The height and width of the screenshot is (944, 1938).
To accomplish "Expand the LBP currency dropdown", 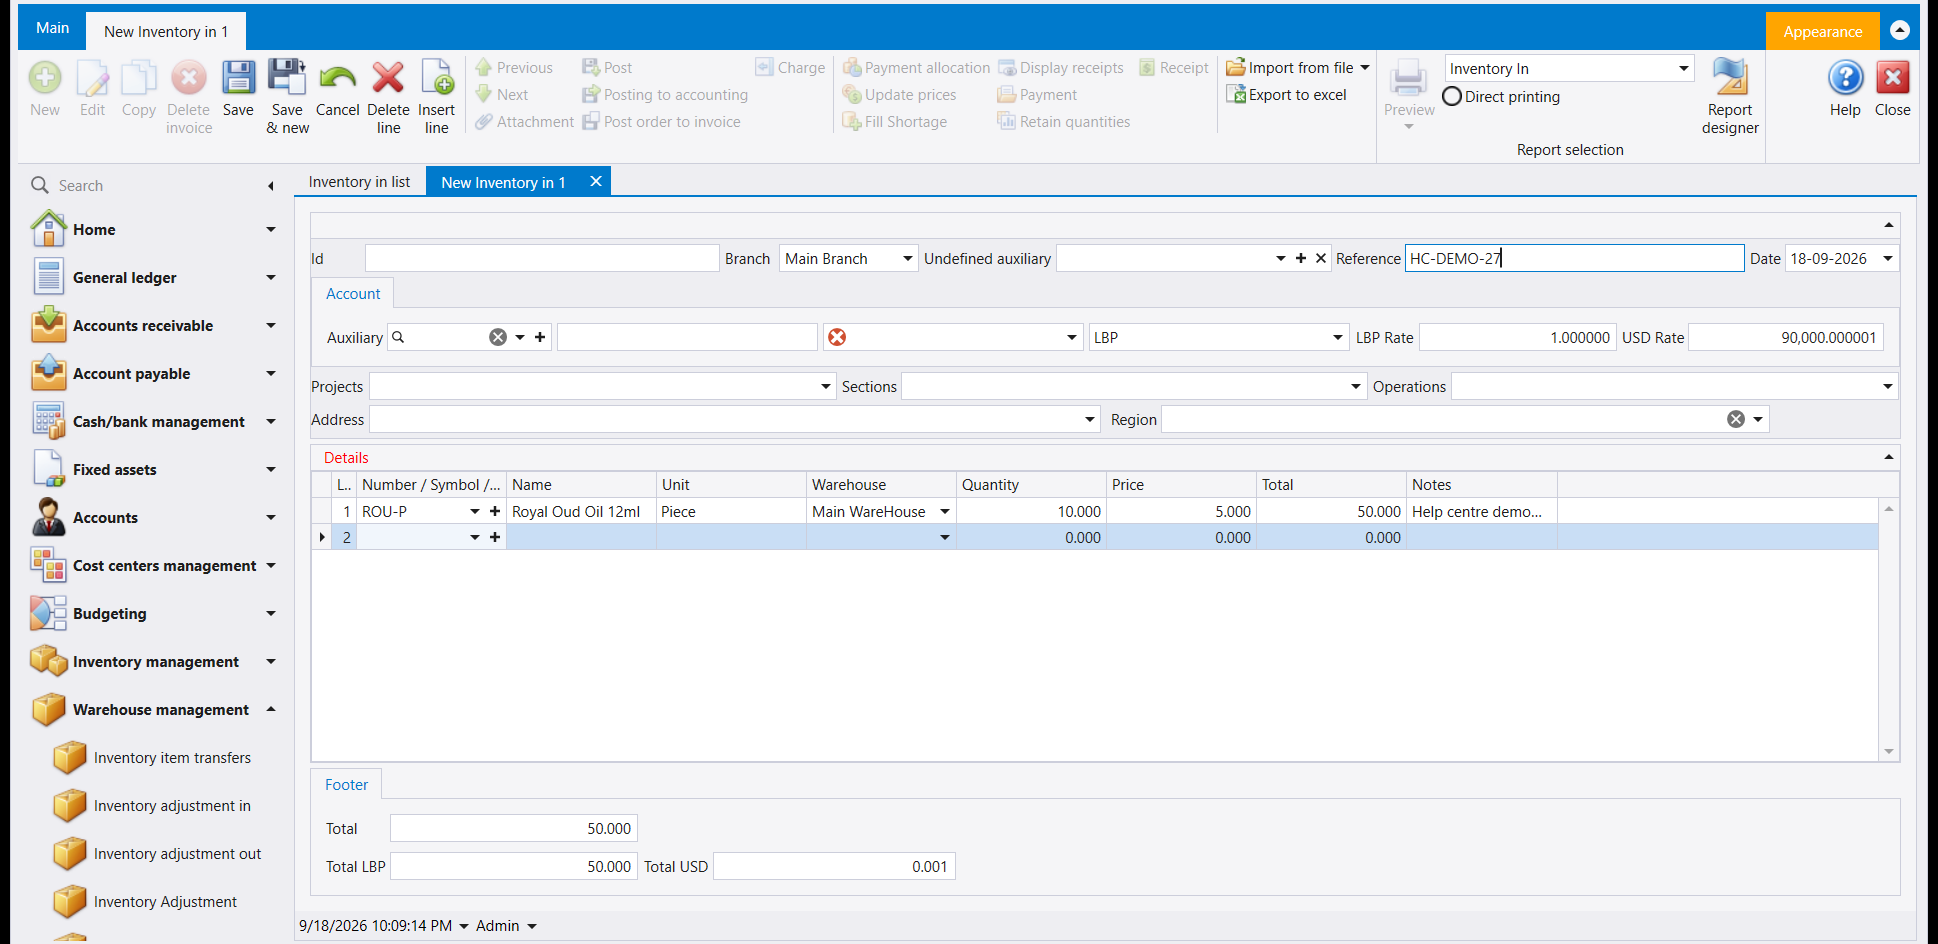I will [x=1338, y=338].
